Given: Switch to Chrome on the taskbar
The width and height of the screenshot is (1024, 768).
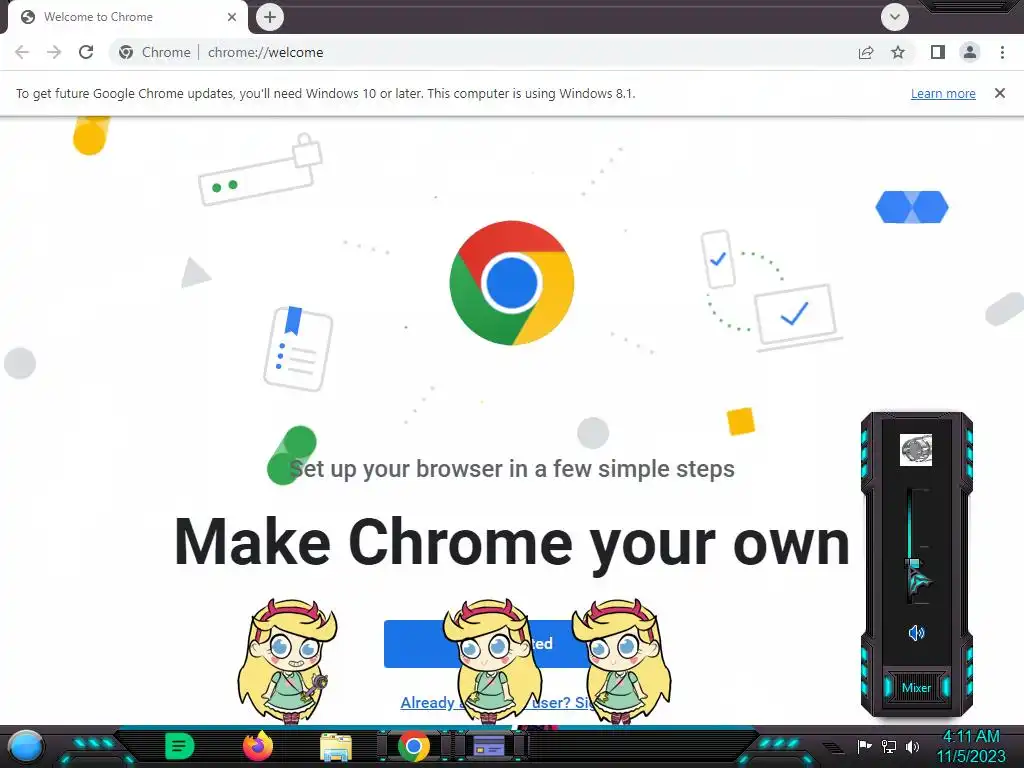Looking at the screenshot, I should point(413,747).
